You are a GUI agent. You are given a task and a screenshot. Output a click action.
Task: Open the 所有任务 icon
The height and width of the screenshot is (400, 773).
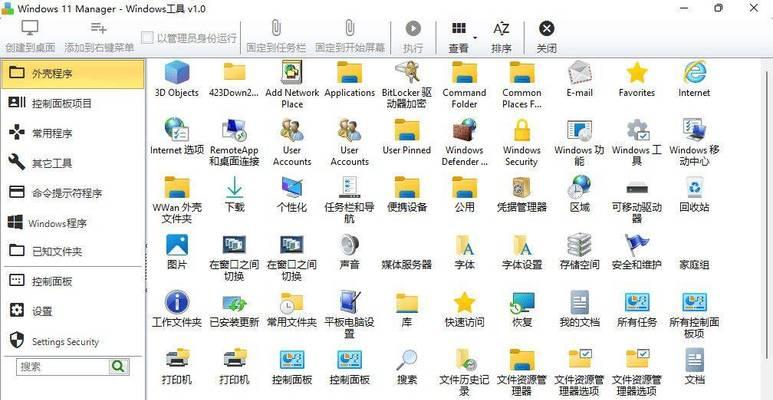pyautogui.click(x=637, y=302)
